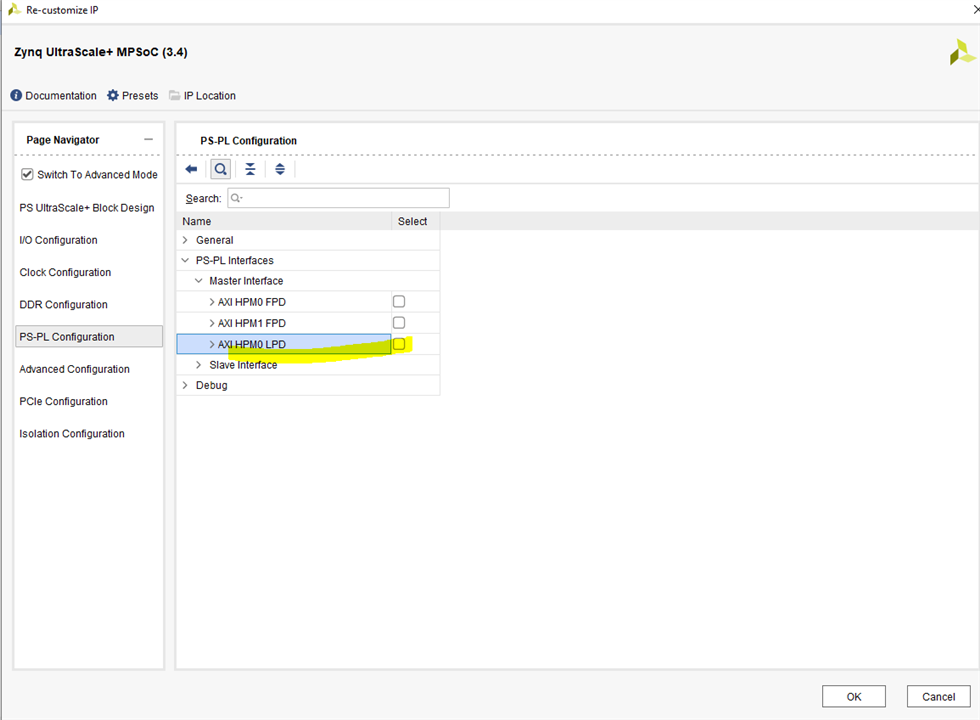The image size is (980, 720).
Task: Enable the AXI HPM1 FPD checkbox
Action: [399, 323]
